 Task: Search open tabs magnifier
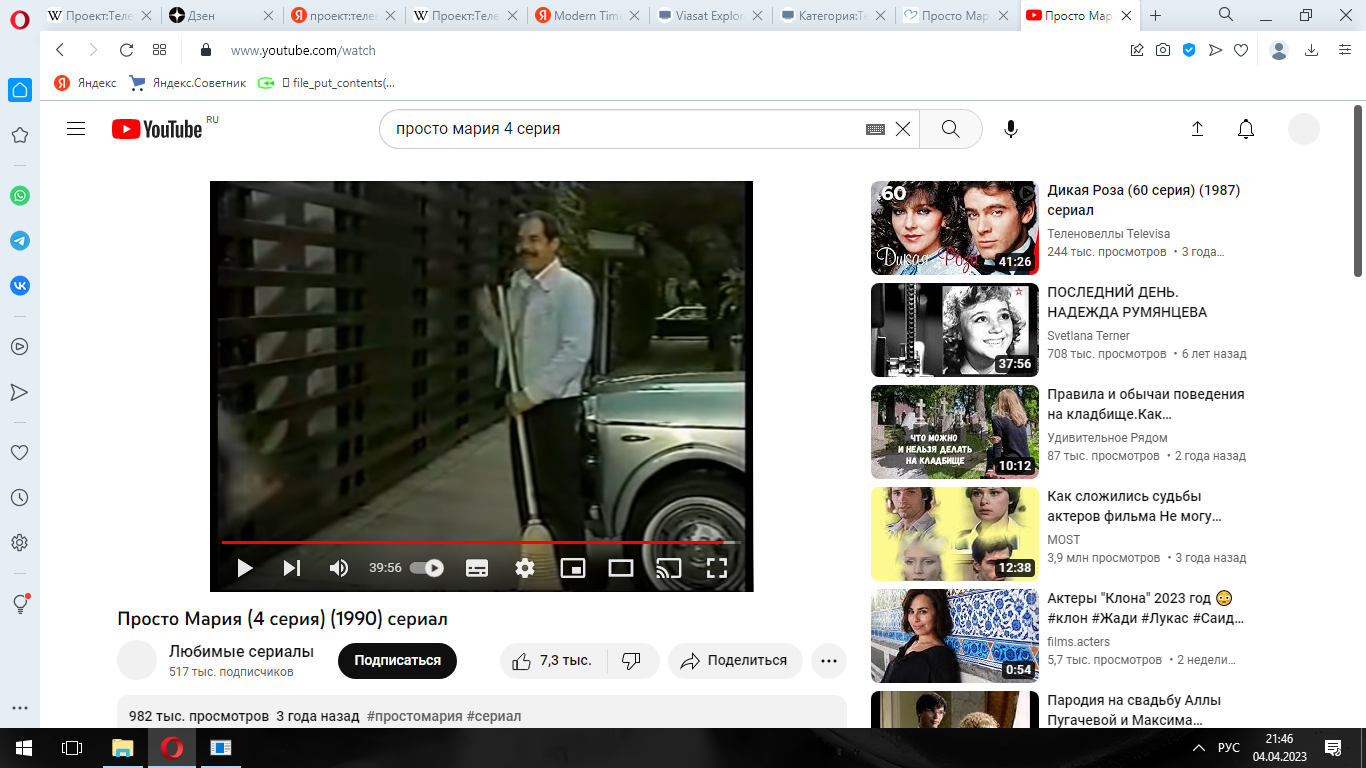pyautogui.click(x=1226, y=14)
